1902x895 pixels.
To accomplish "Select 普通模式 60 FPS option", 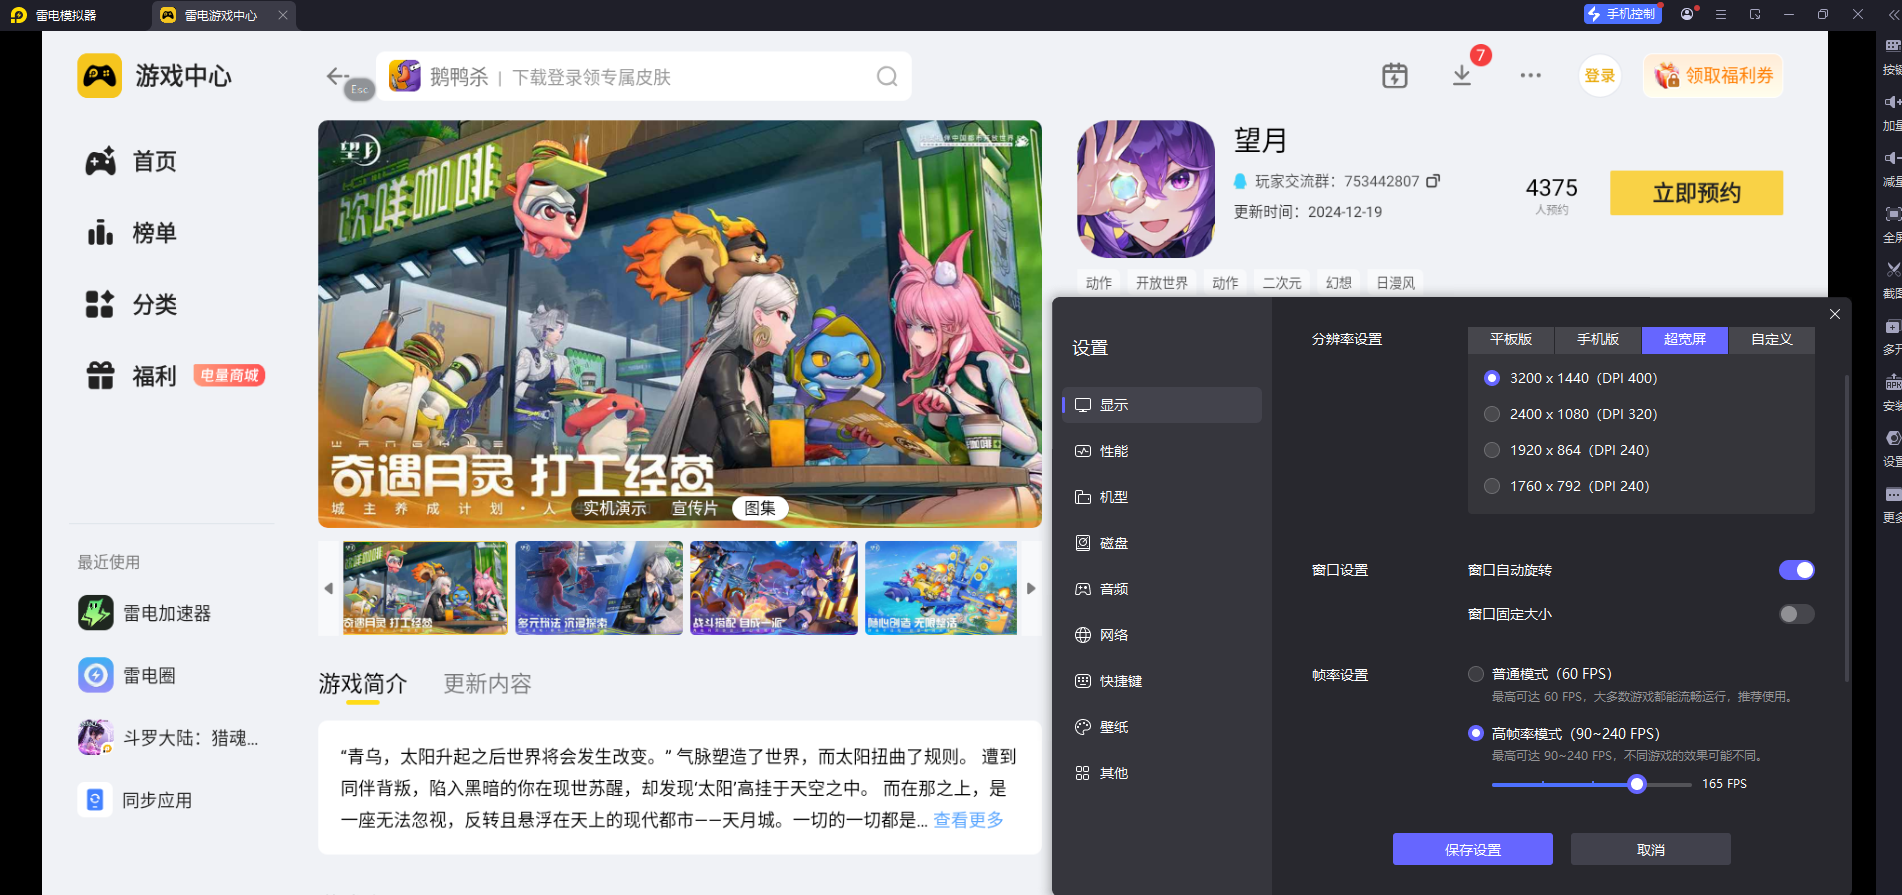I will [x=1476, y=674].
